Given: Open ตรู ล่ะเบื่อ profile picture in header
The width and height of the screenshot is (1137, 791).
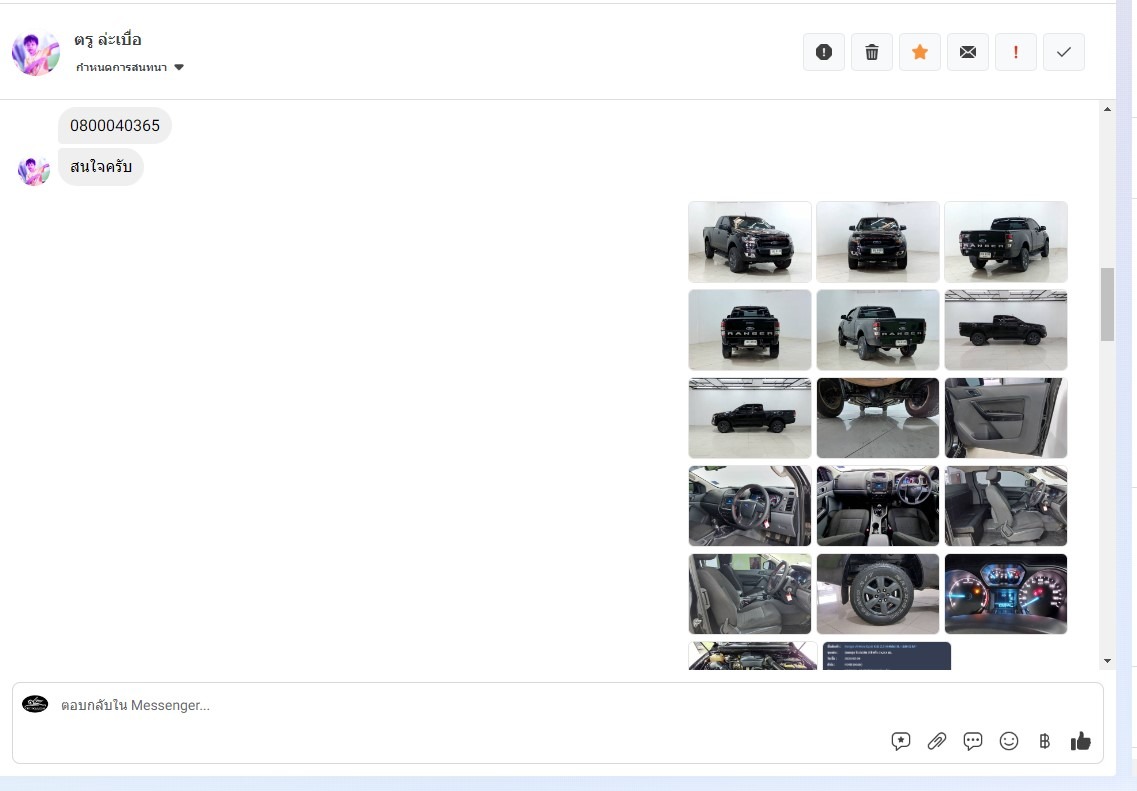Looking at the screenshot, I should click(x=36, y=53).
